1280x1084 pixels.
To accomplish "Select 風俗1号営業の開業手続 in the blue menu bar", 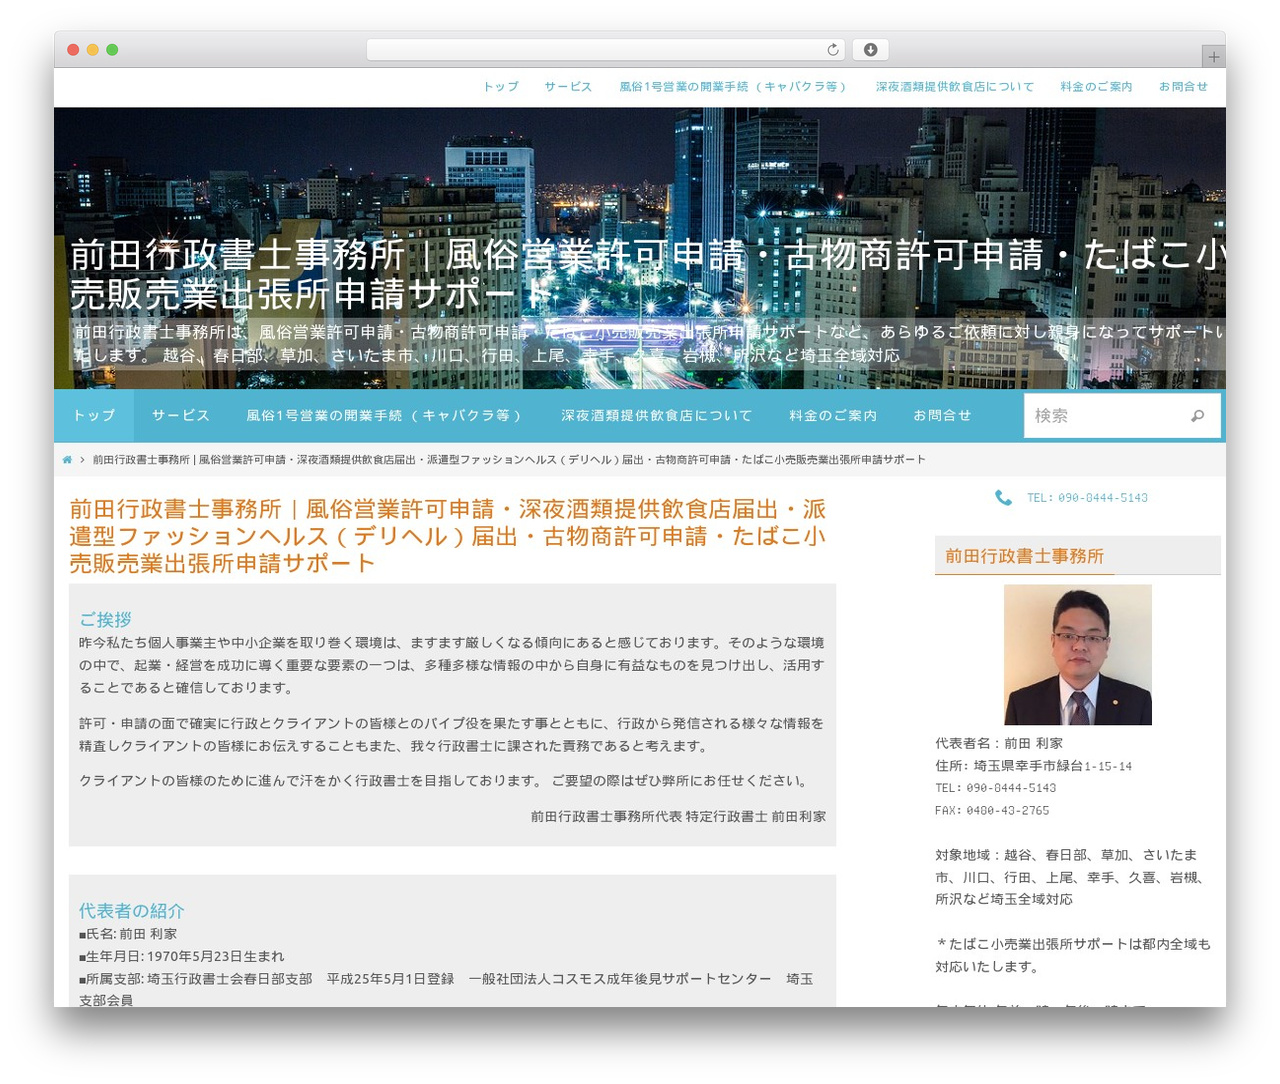I will 385,416.
